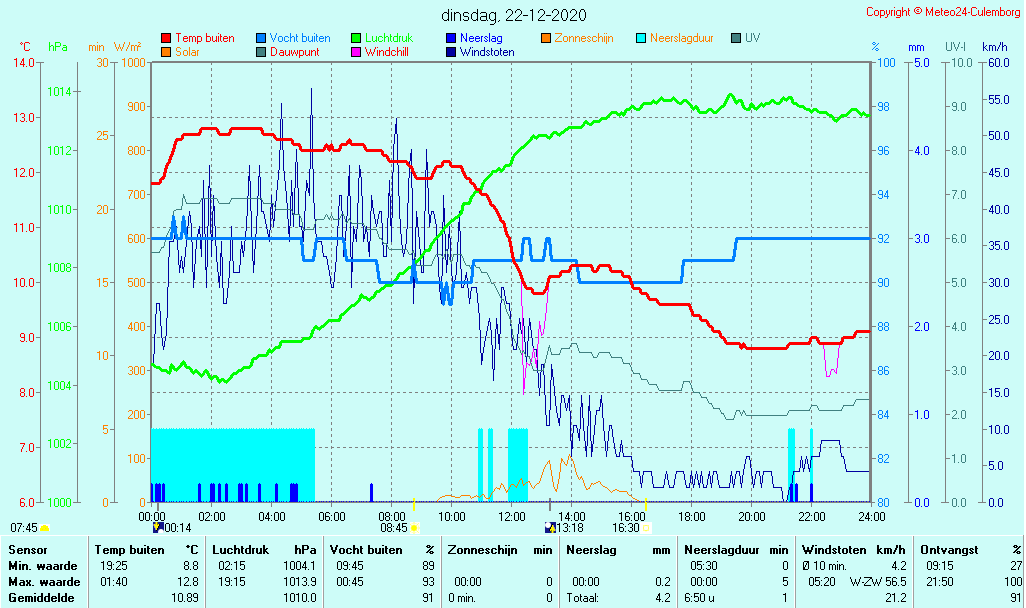
Task: Click the red Temp buiten legend square
Action: click(166, 39)
